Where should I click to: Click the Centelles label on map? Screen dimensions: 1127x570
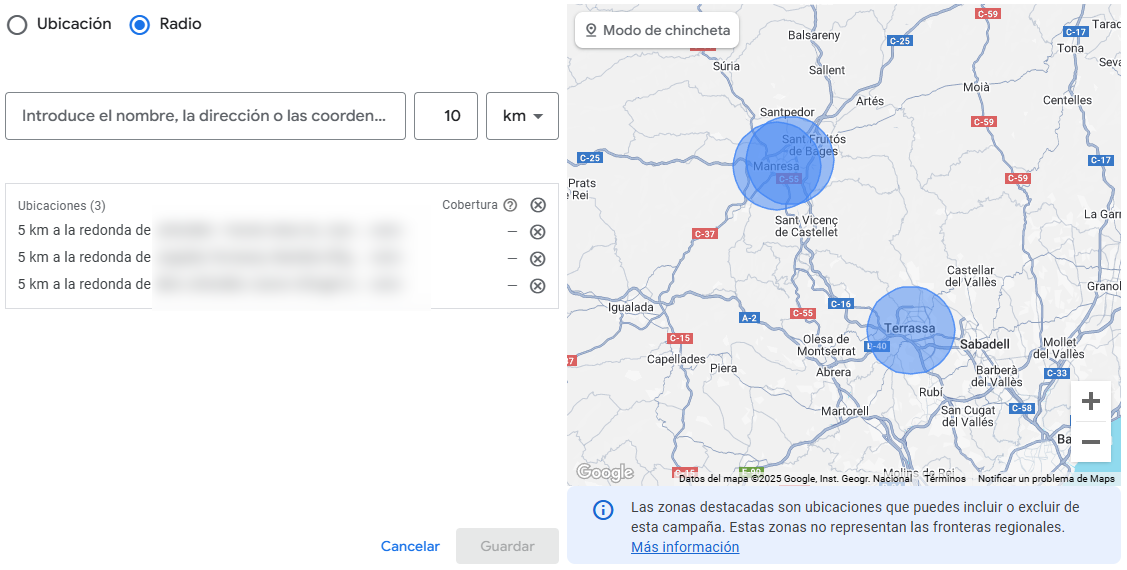coord(1067,100)
